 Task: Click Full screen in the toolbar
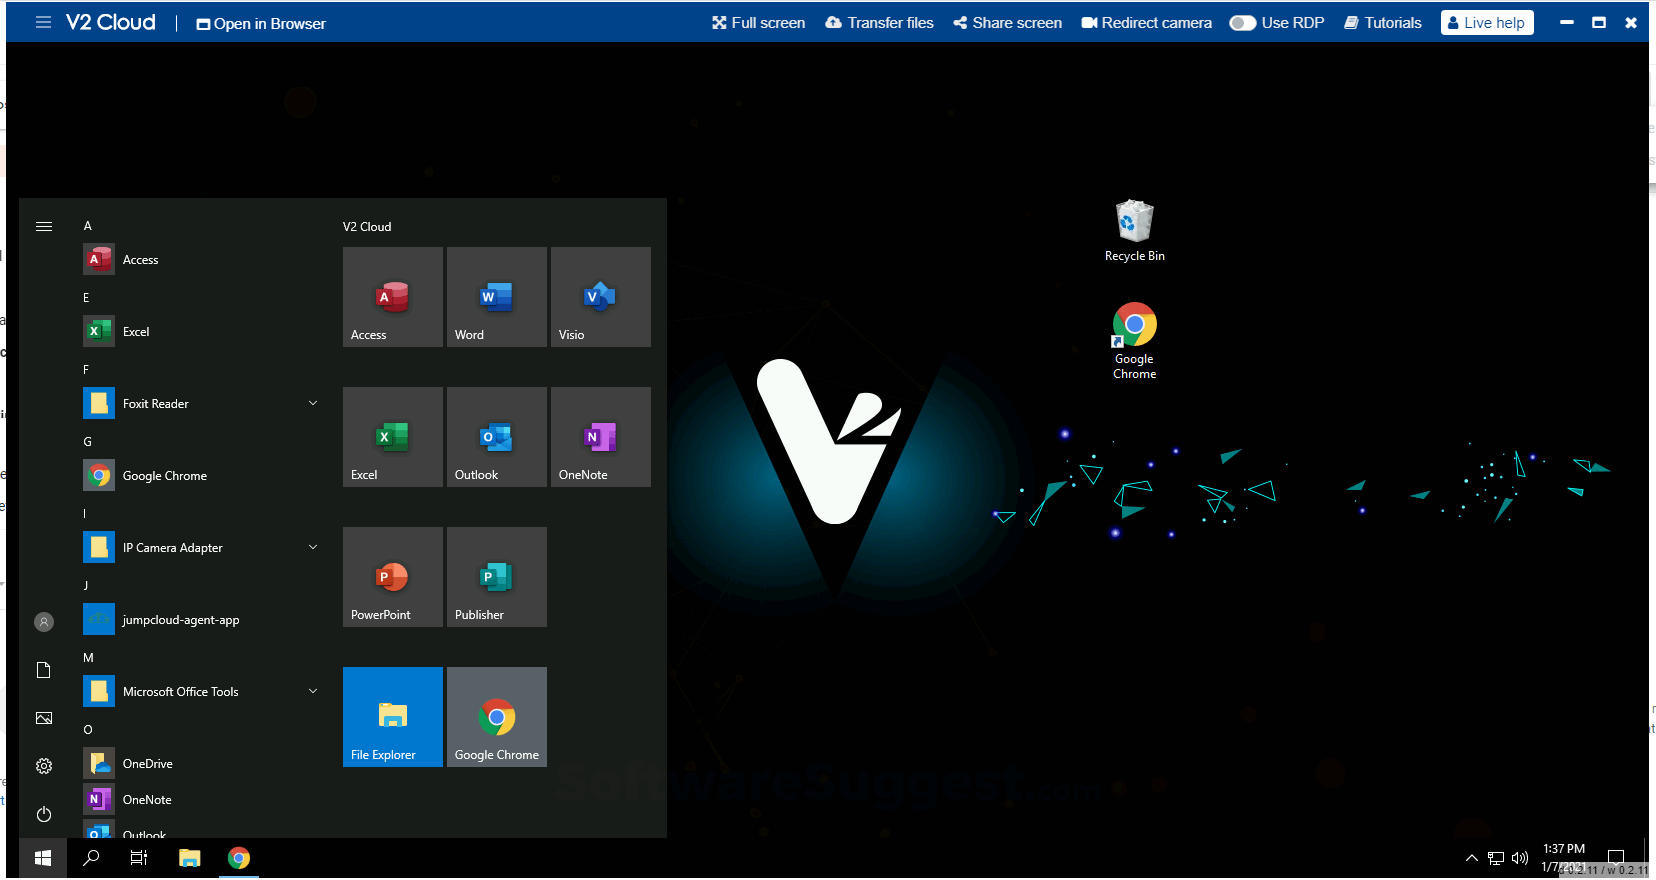758,23
